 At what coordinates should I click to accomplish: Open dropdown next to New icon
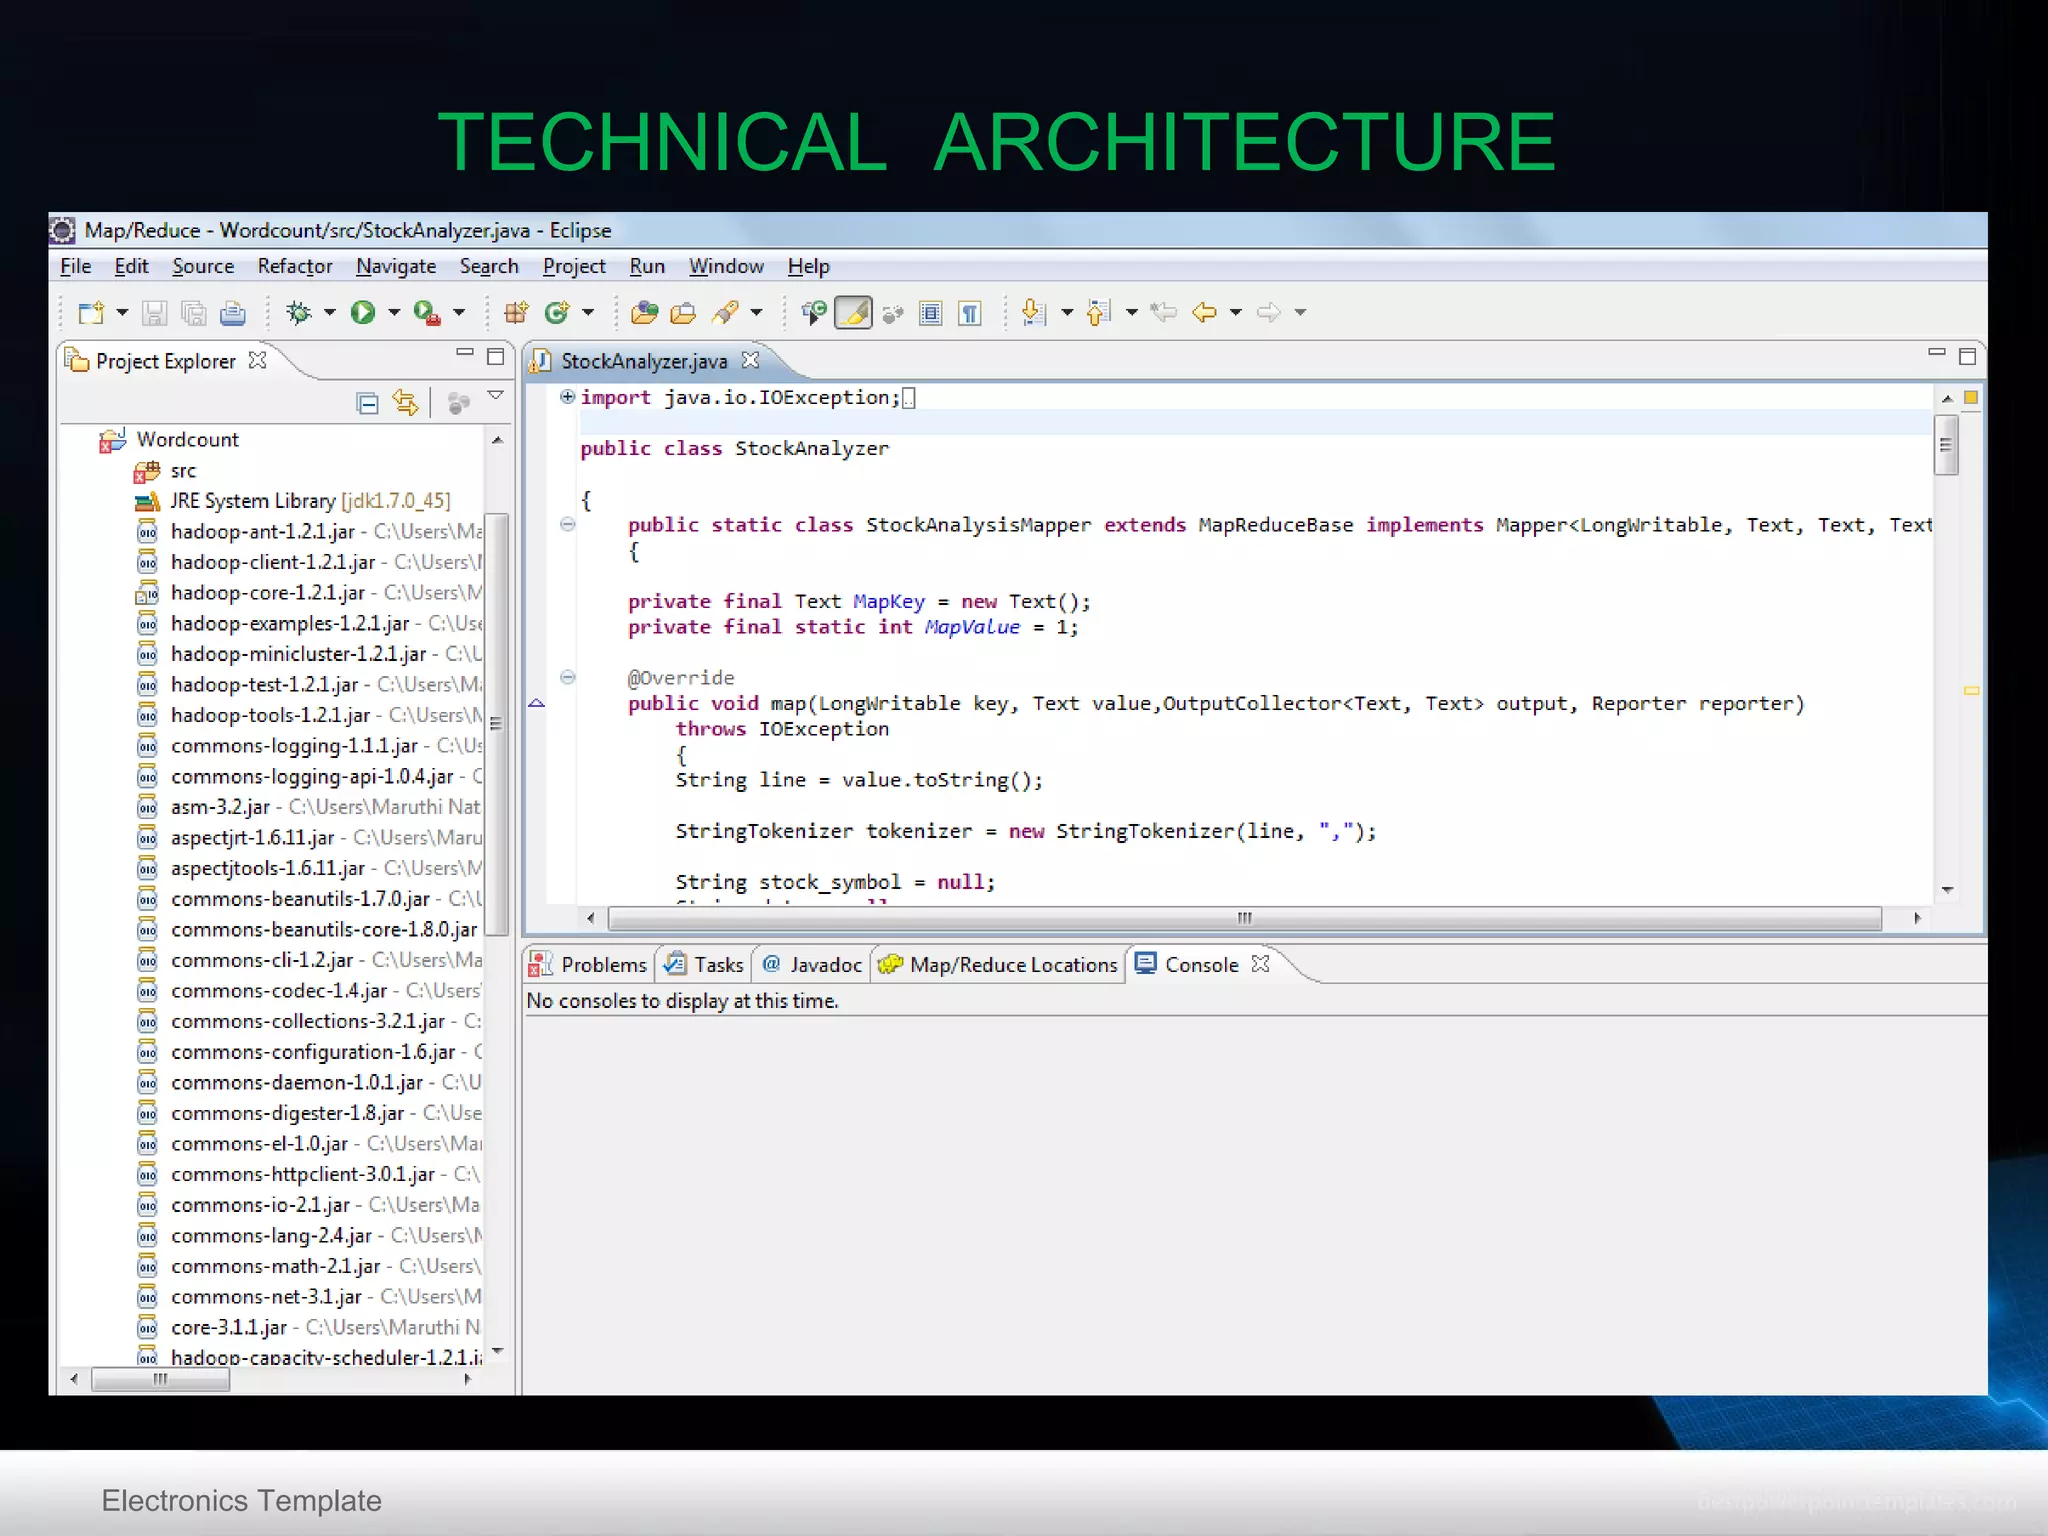122,313
